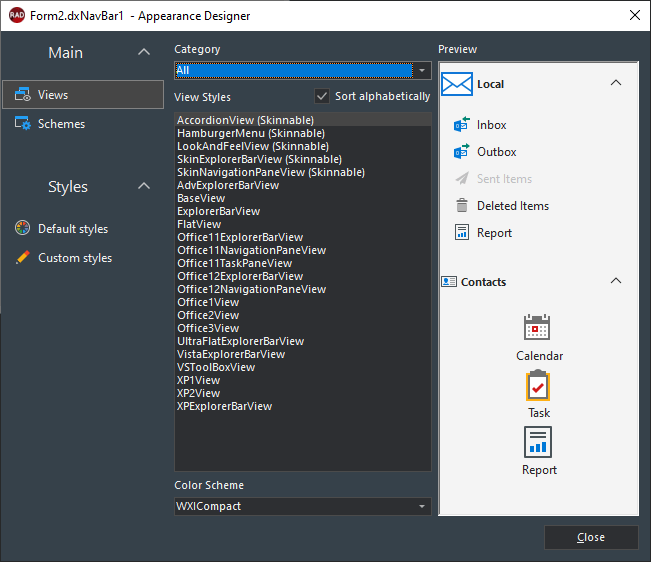This screenshot has height=562, width=651.
Task: Click the Report icon in Local group
Action: pyautogui.click(x=462, y=233)
